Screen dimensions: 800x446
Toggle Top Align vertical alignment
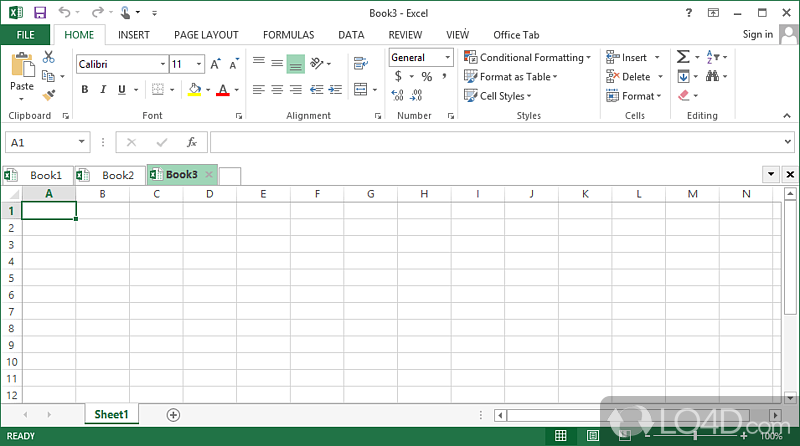[259, 63]
